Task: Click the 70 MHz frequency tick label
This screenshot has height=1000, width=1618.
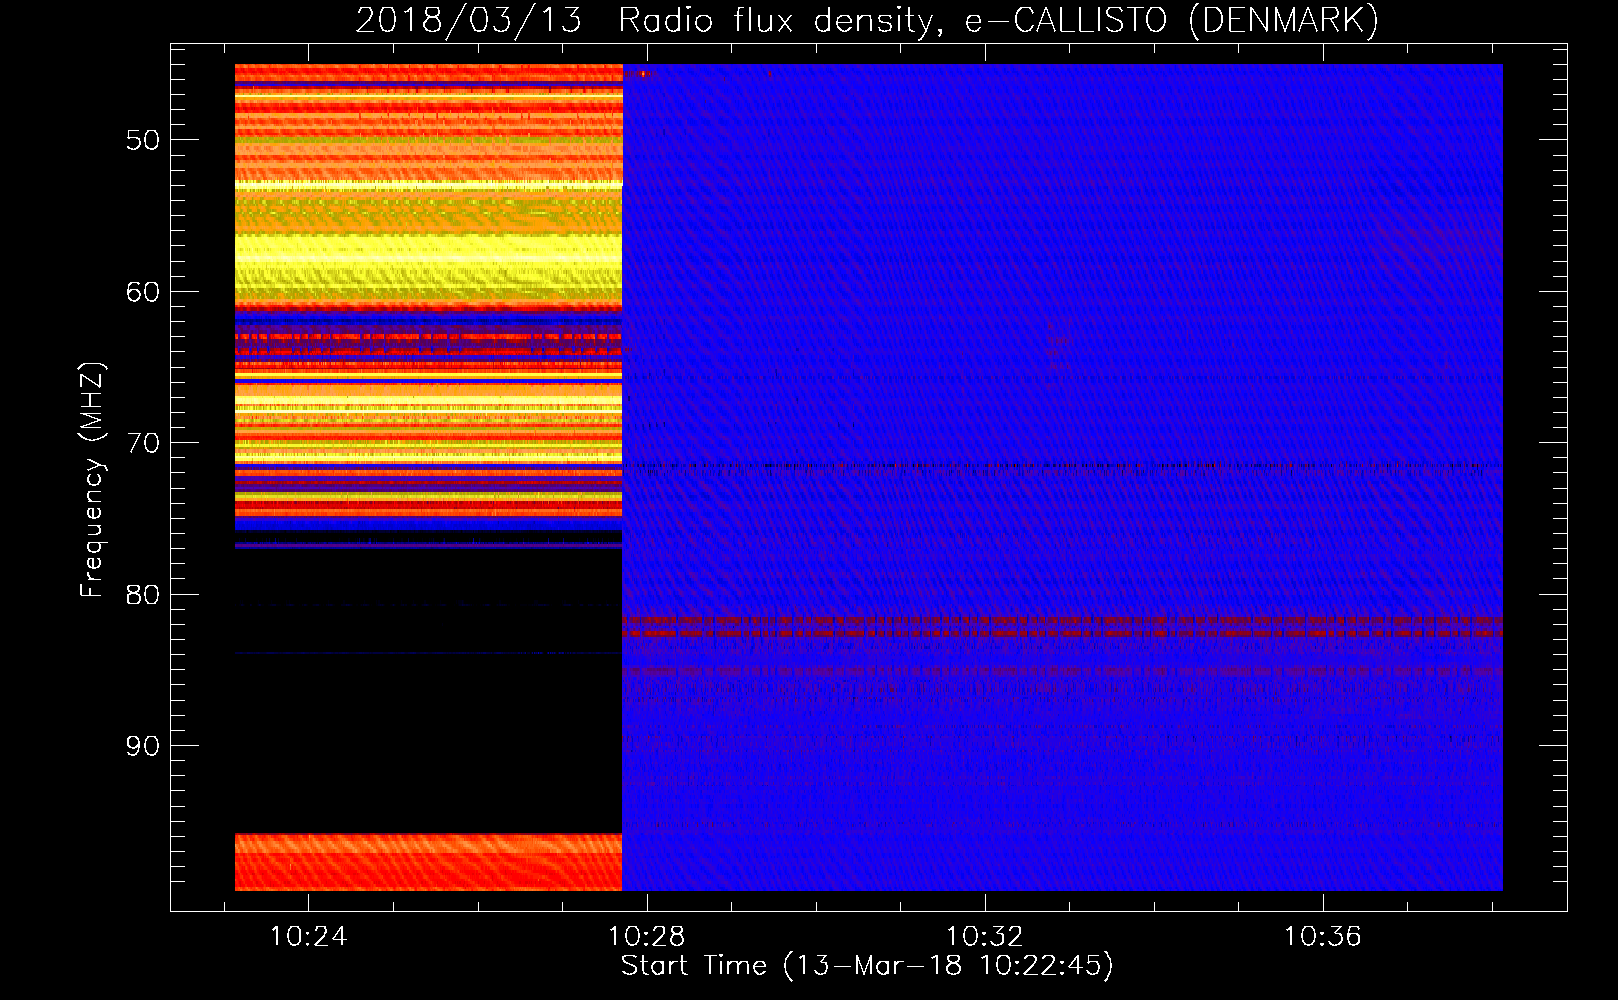Action: 143,443
